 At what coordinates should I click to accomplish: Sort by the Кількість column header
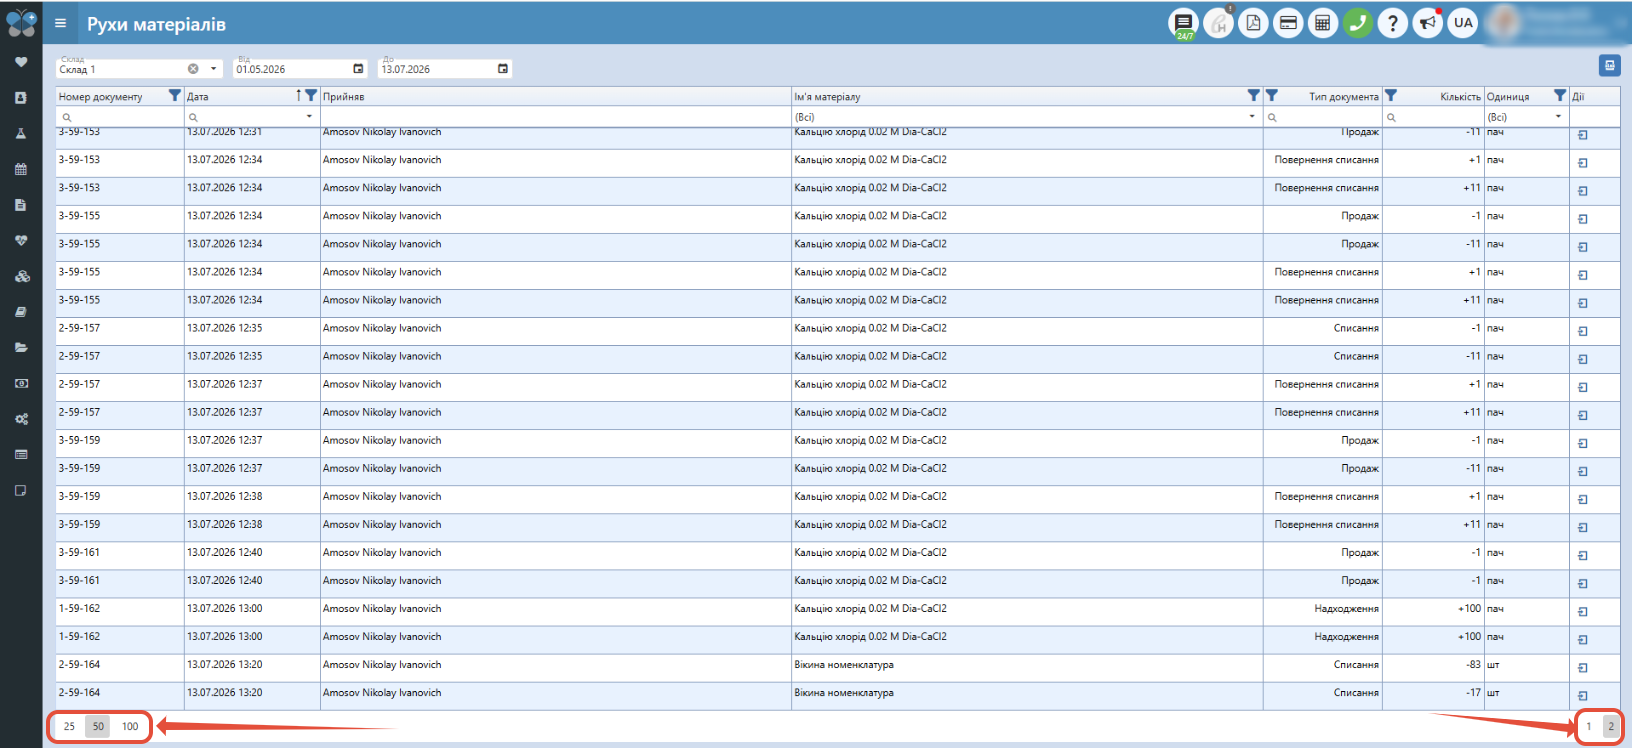1460,97
